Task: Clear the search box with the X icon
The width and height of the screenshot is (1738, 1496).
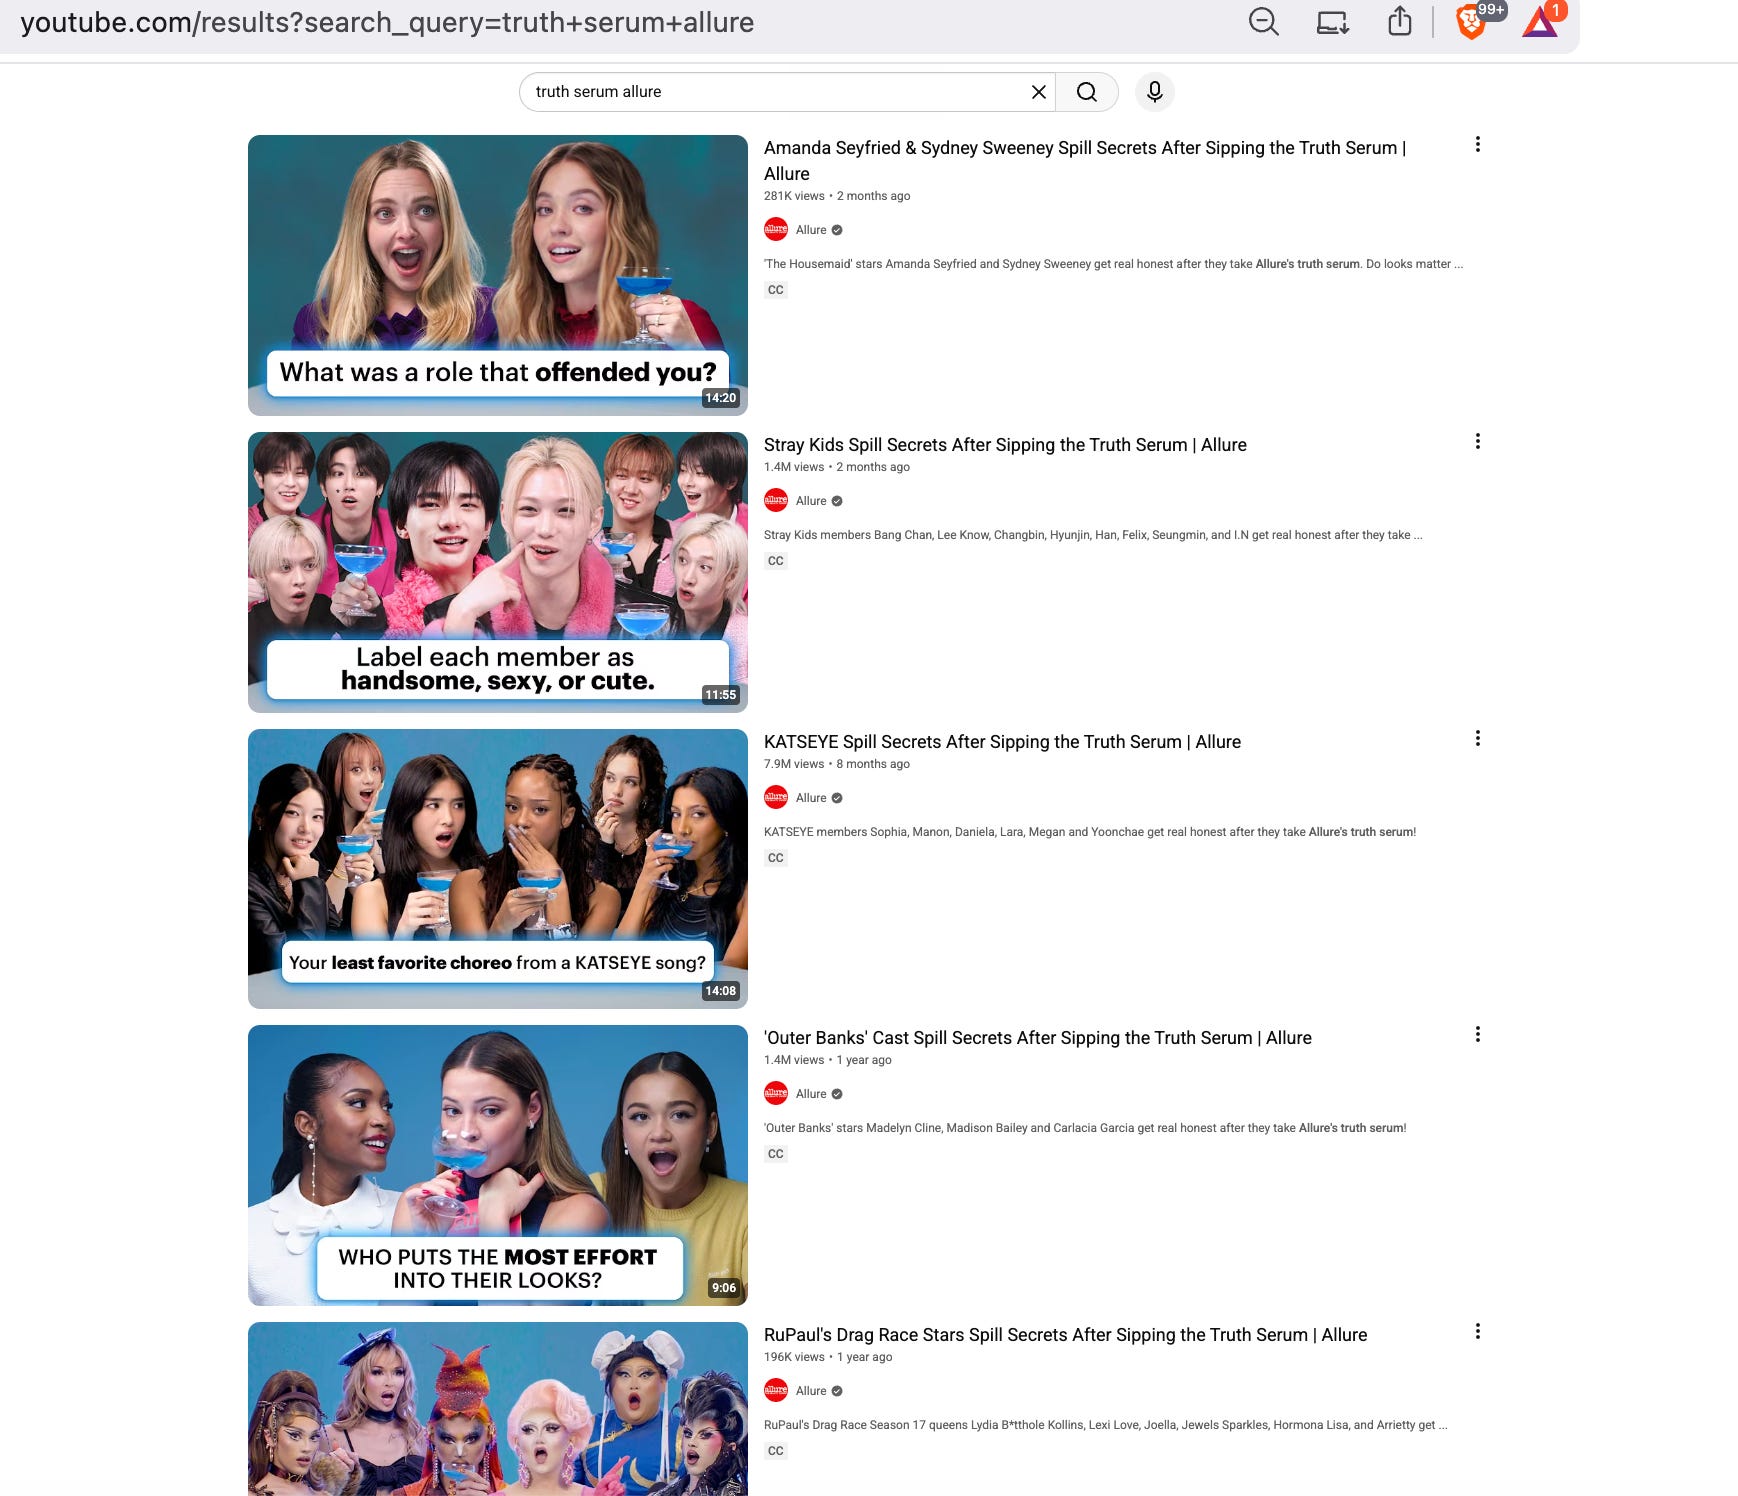Action: coord(1039,92)
